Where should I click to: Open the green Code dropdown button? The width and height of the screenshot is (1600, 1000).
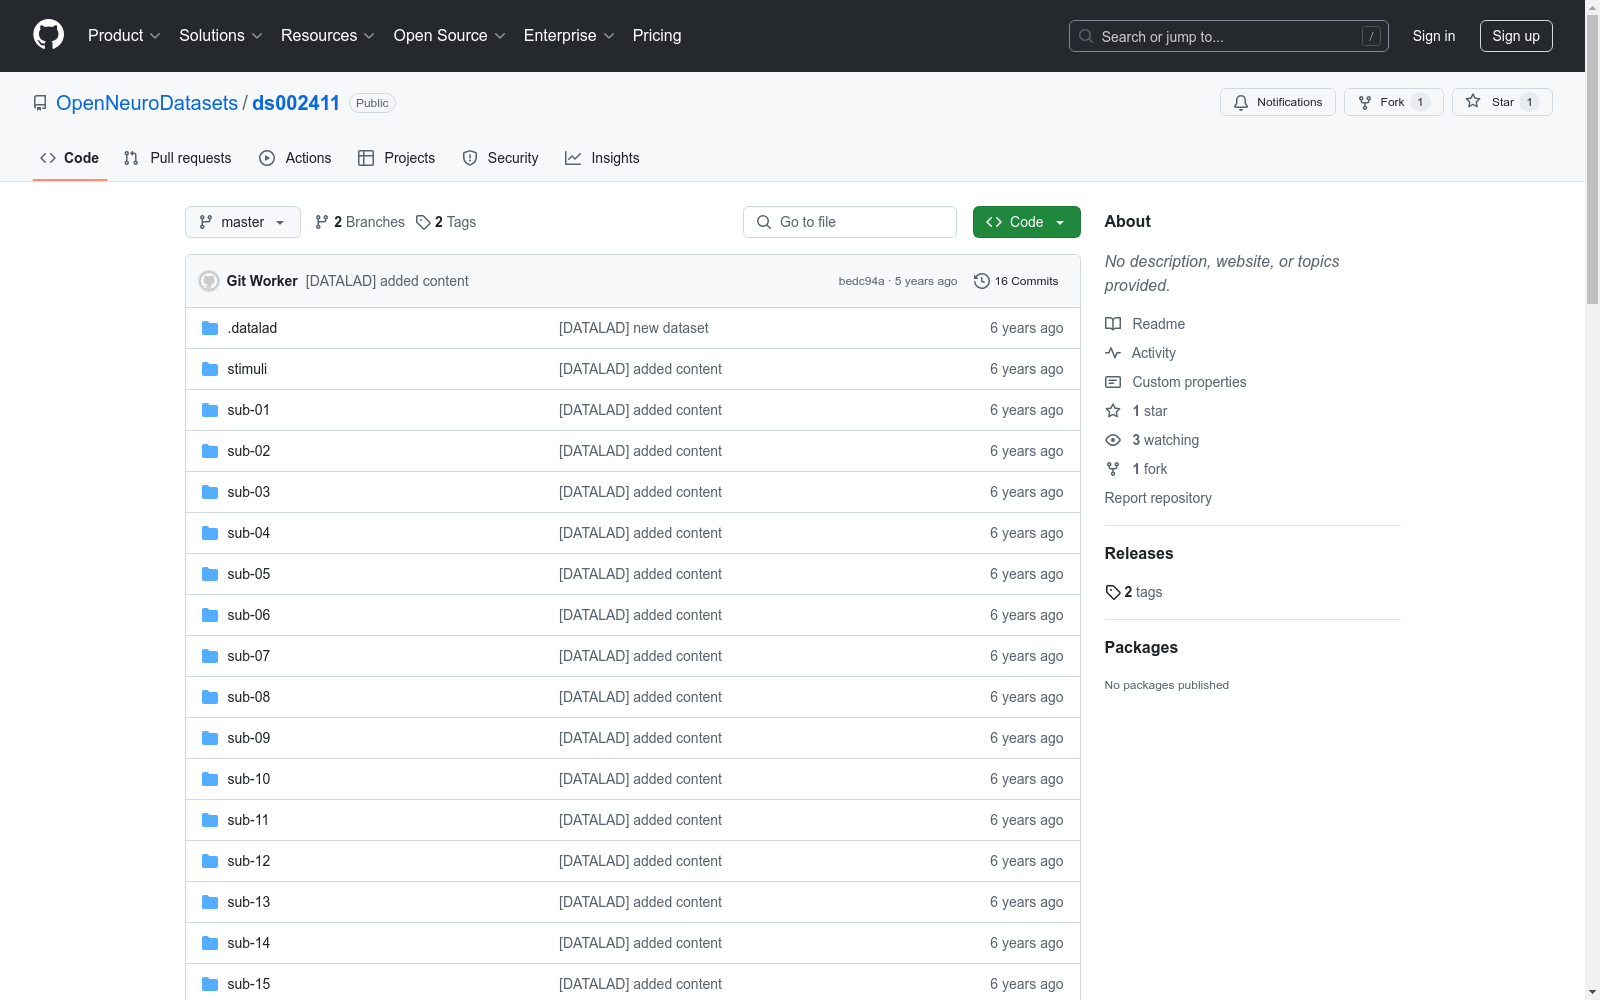point(1026,222)
